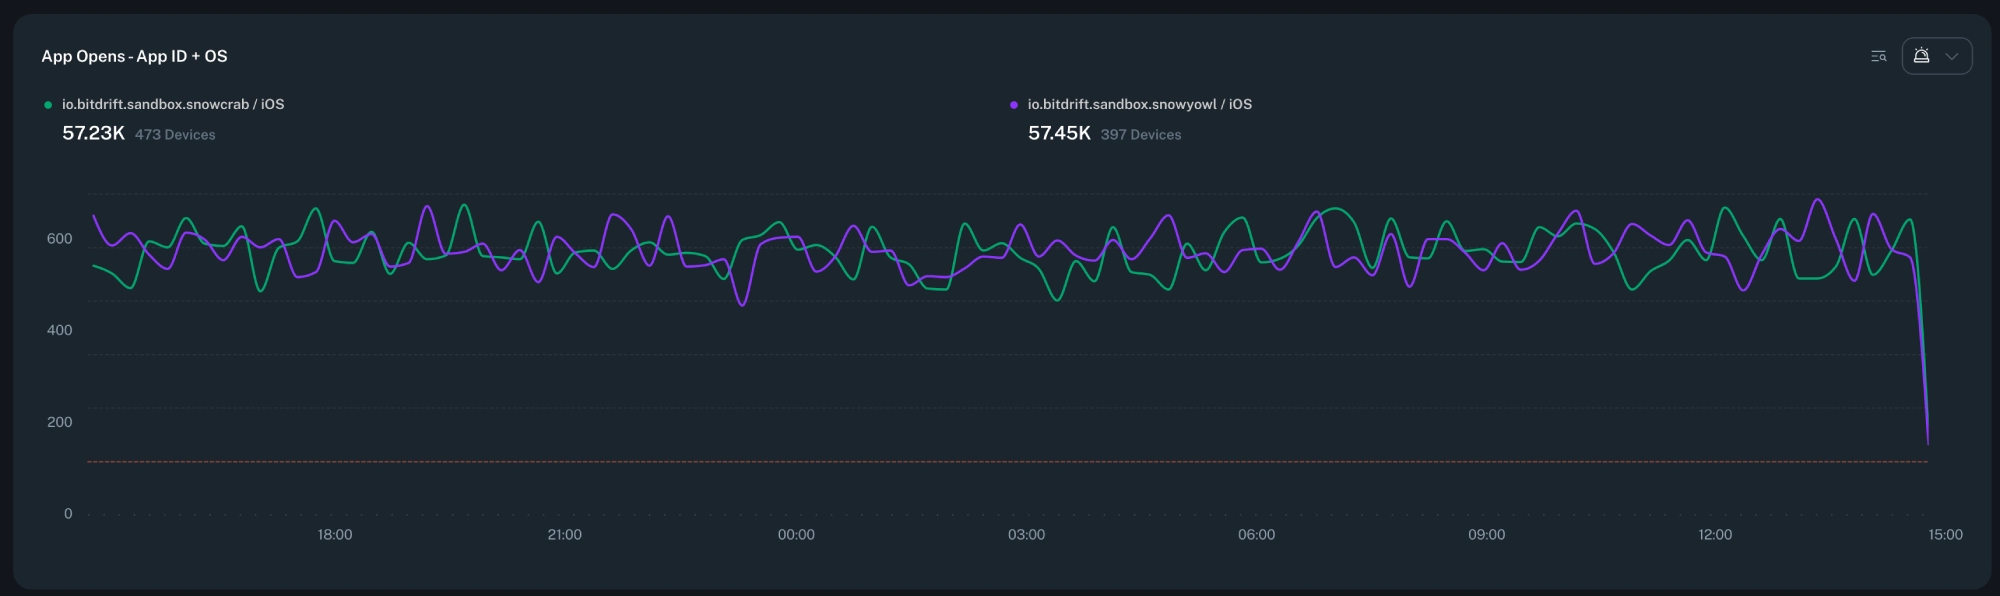Click the 57.45K total value
Viewport: 2000px width, 596px height.
click(x=1059, y=133)
